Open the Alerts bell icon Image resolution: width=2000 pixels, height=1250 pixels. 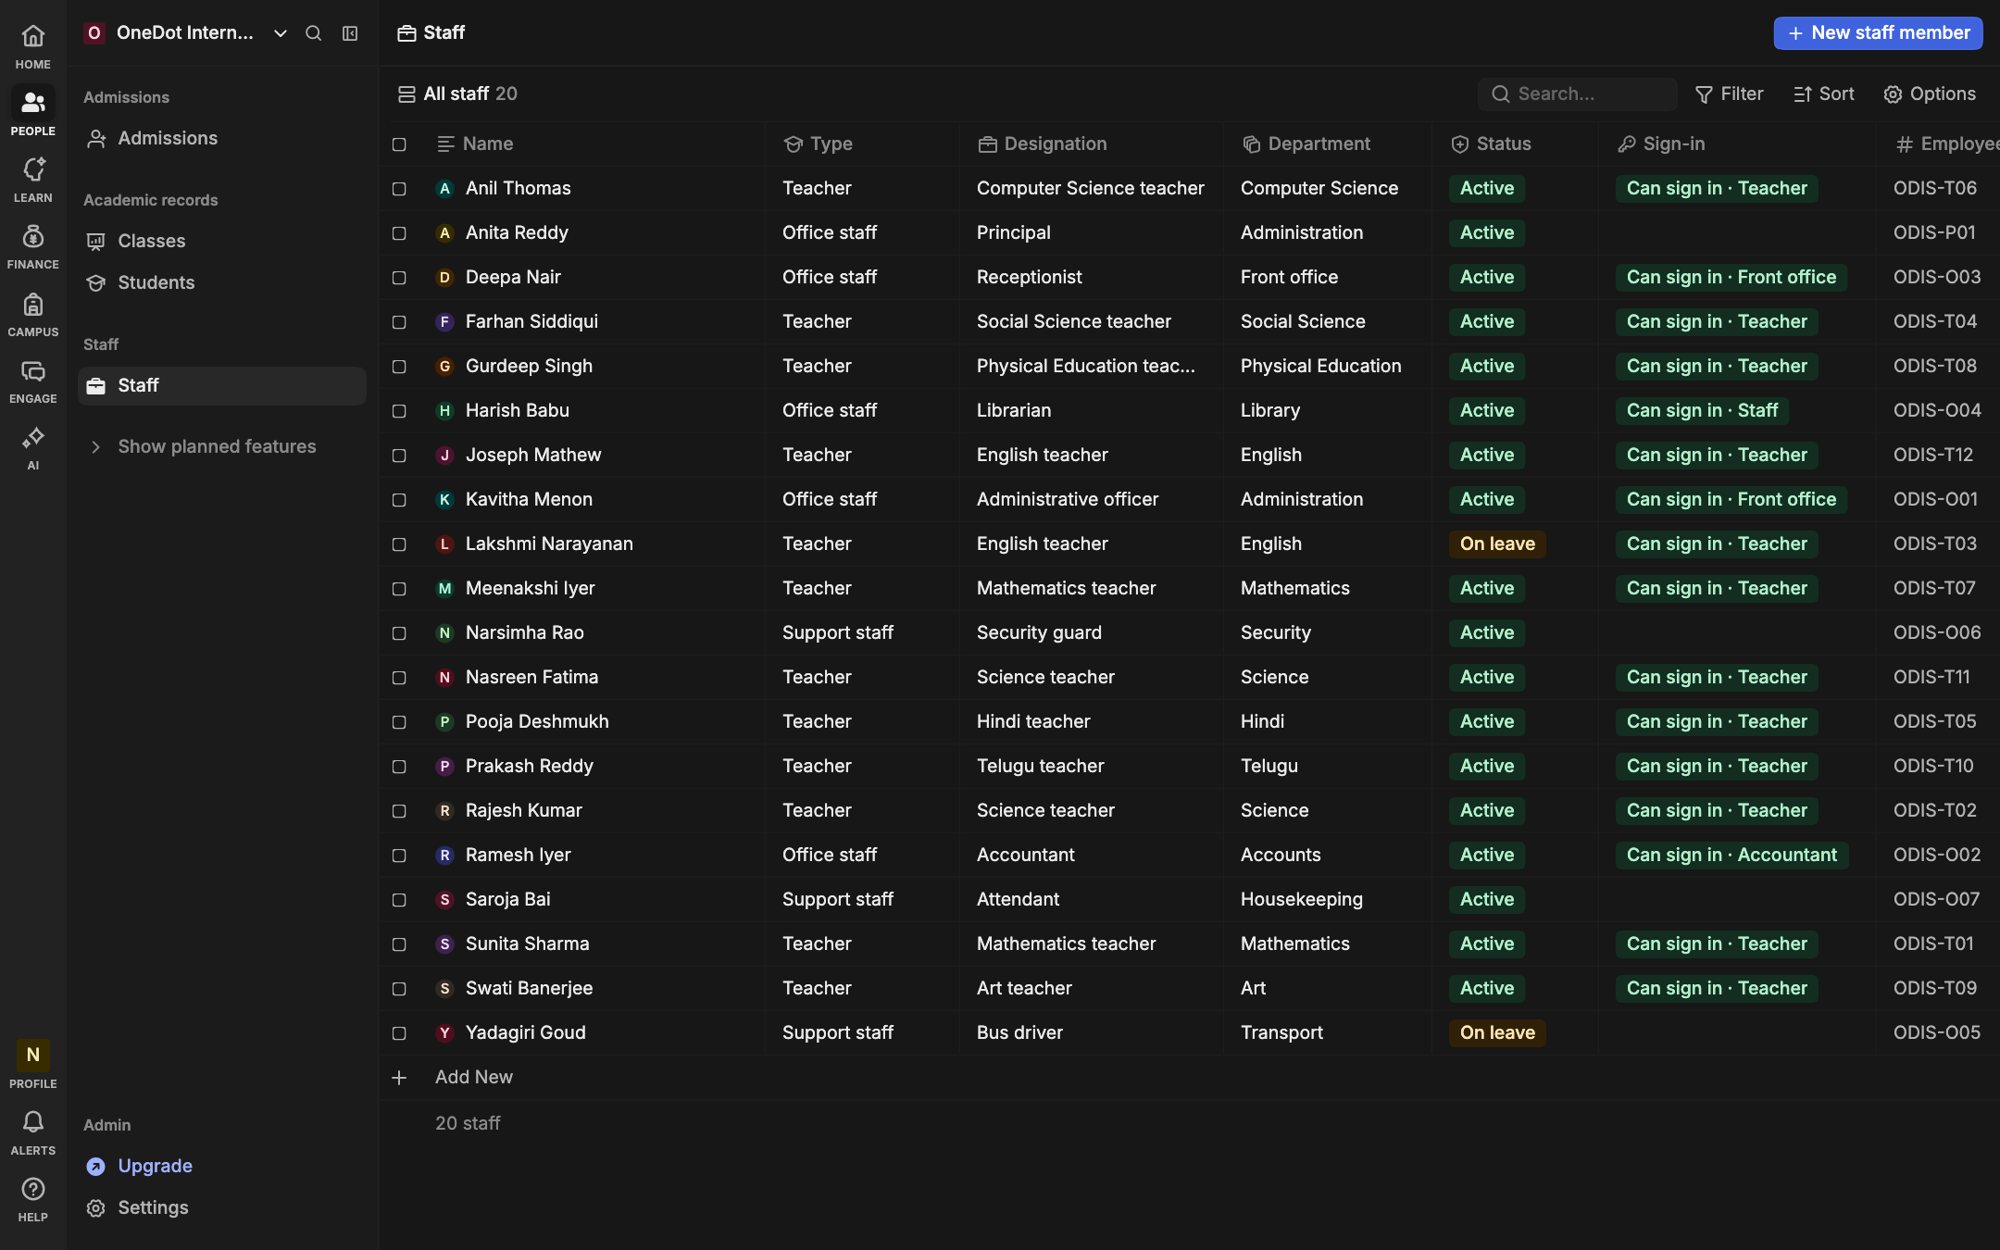pyautogui.click(x=33, y=1132)
